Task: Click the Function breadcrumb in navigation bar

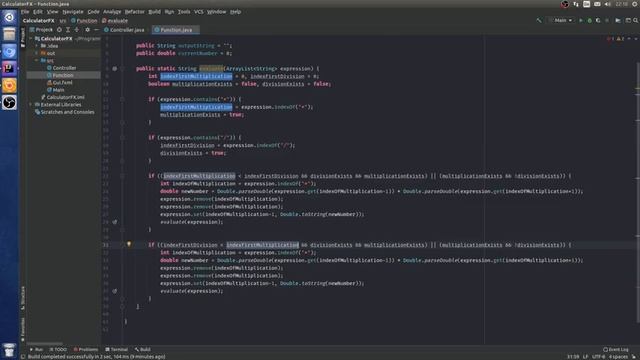Action: point(84,20)
